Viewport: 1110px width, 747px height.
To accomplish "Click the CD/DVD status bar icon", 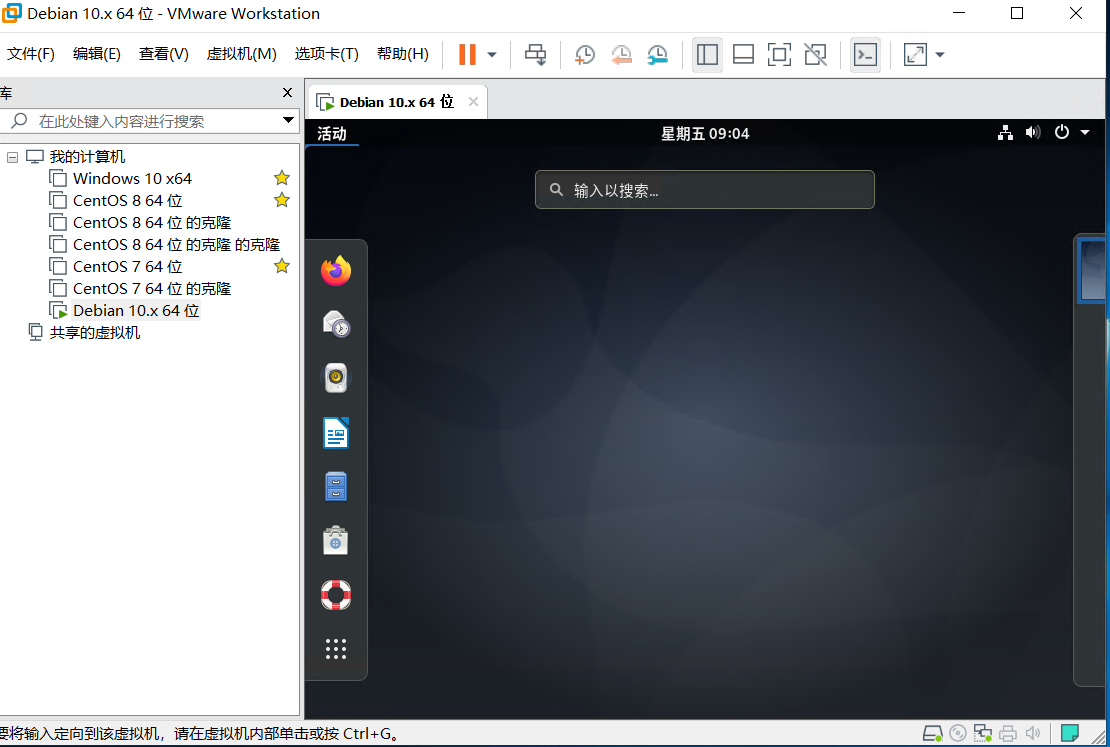I will (958, 733).
